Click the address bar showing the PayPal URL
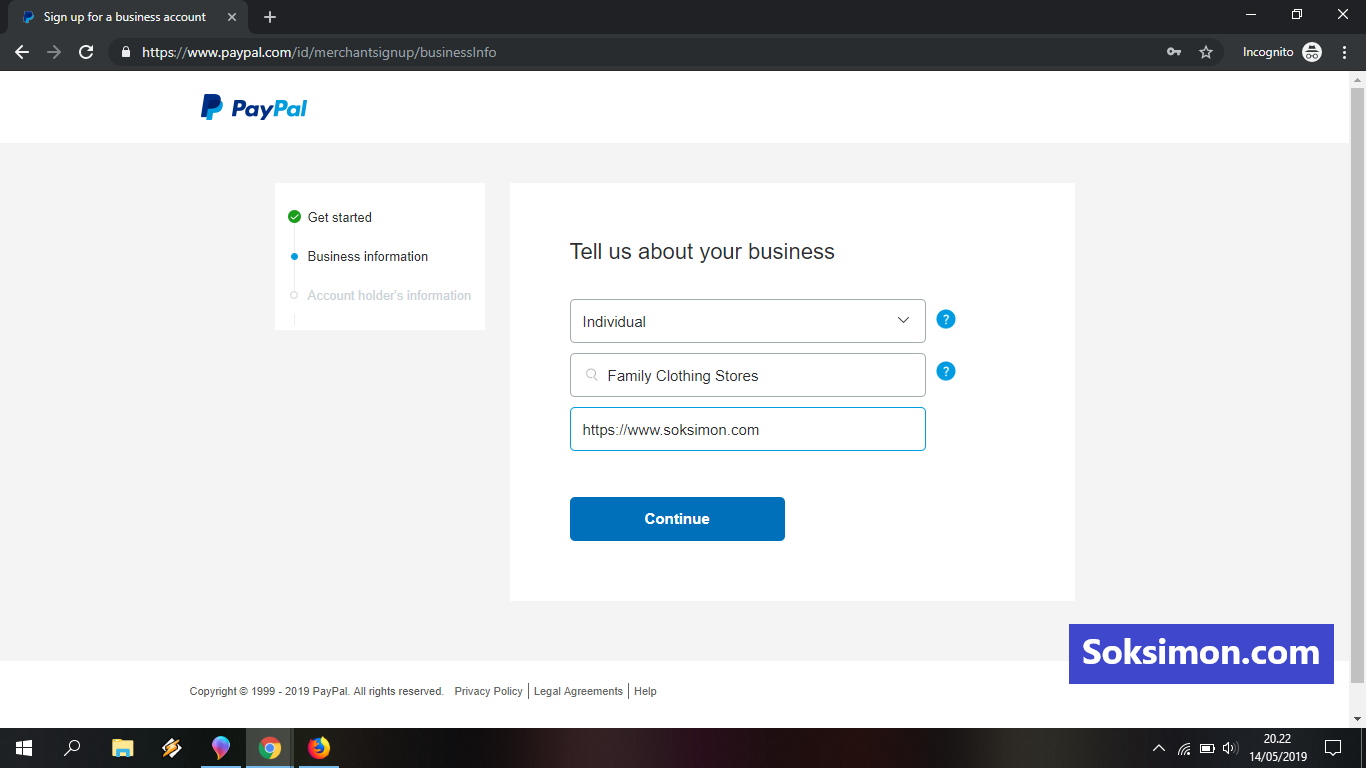This screenshot has width=1366, height=768. click(640, 52)
